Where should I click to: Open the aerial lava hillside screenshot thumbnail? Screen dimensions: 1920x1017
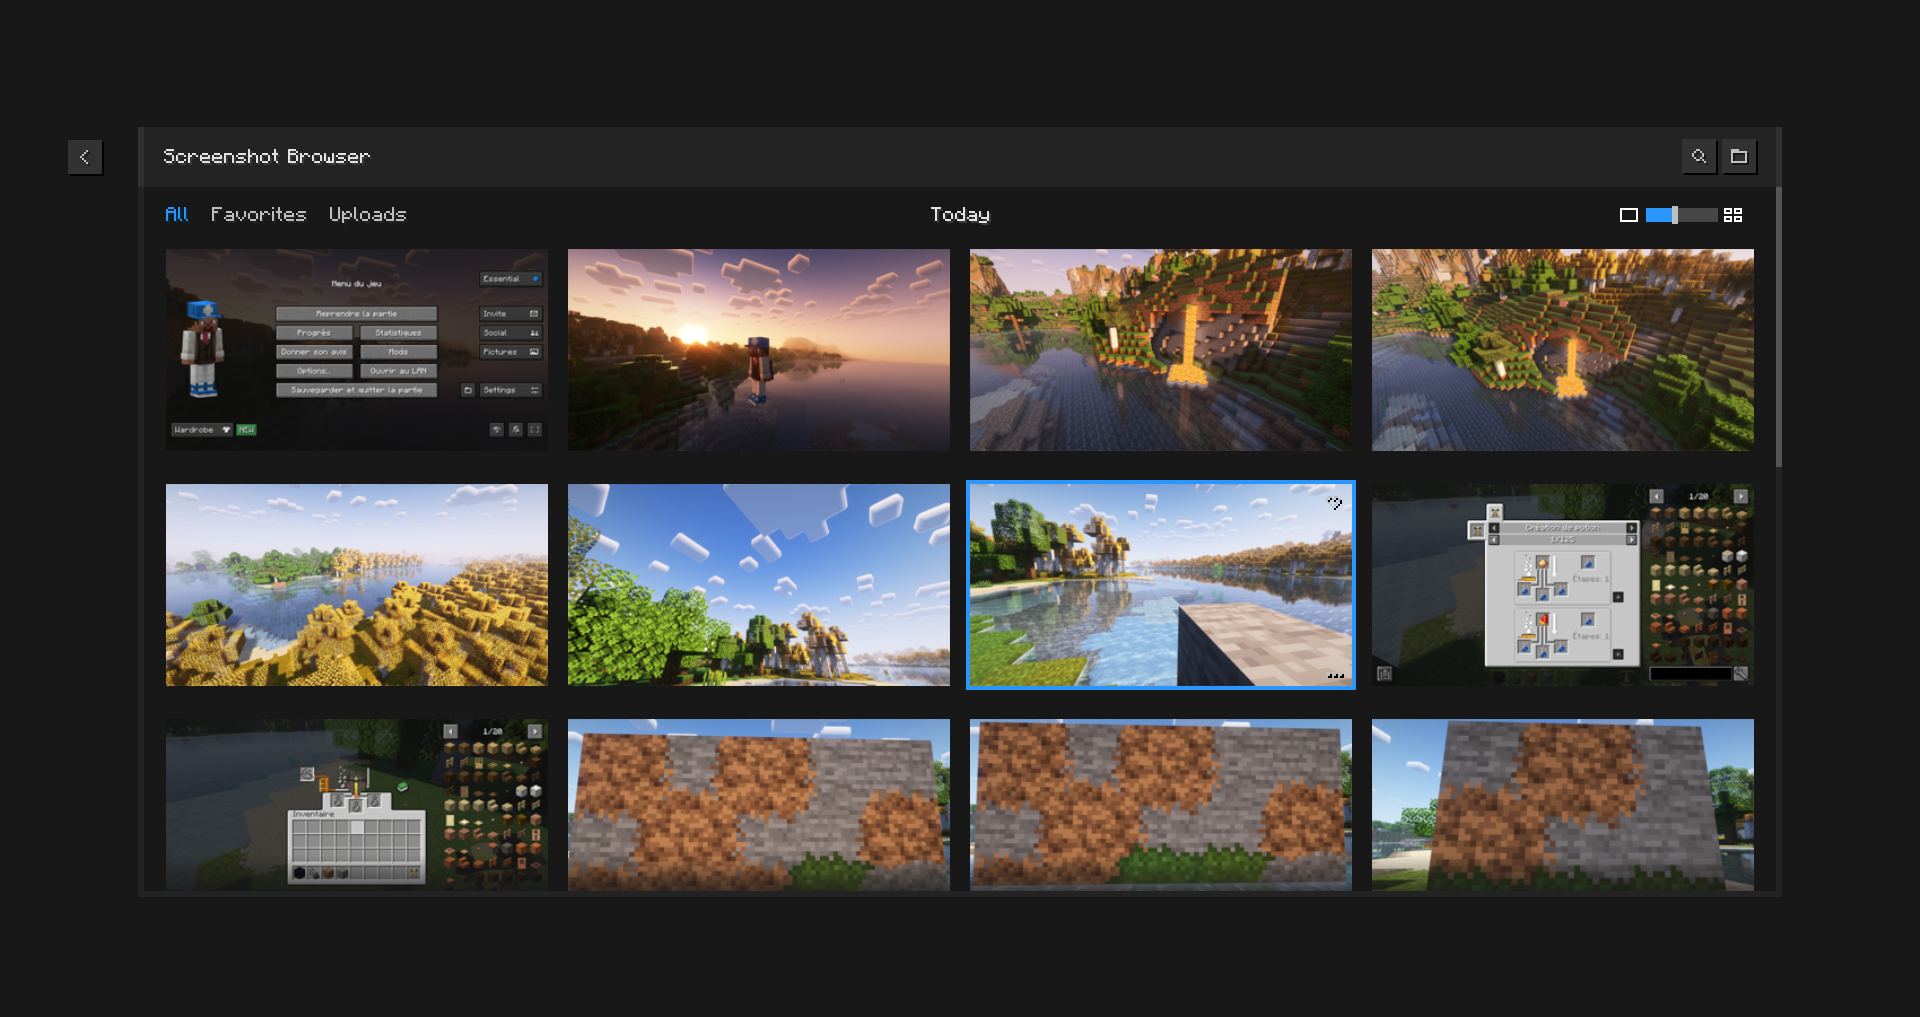pyautogui.click(x=1563, y=350)
